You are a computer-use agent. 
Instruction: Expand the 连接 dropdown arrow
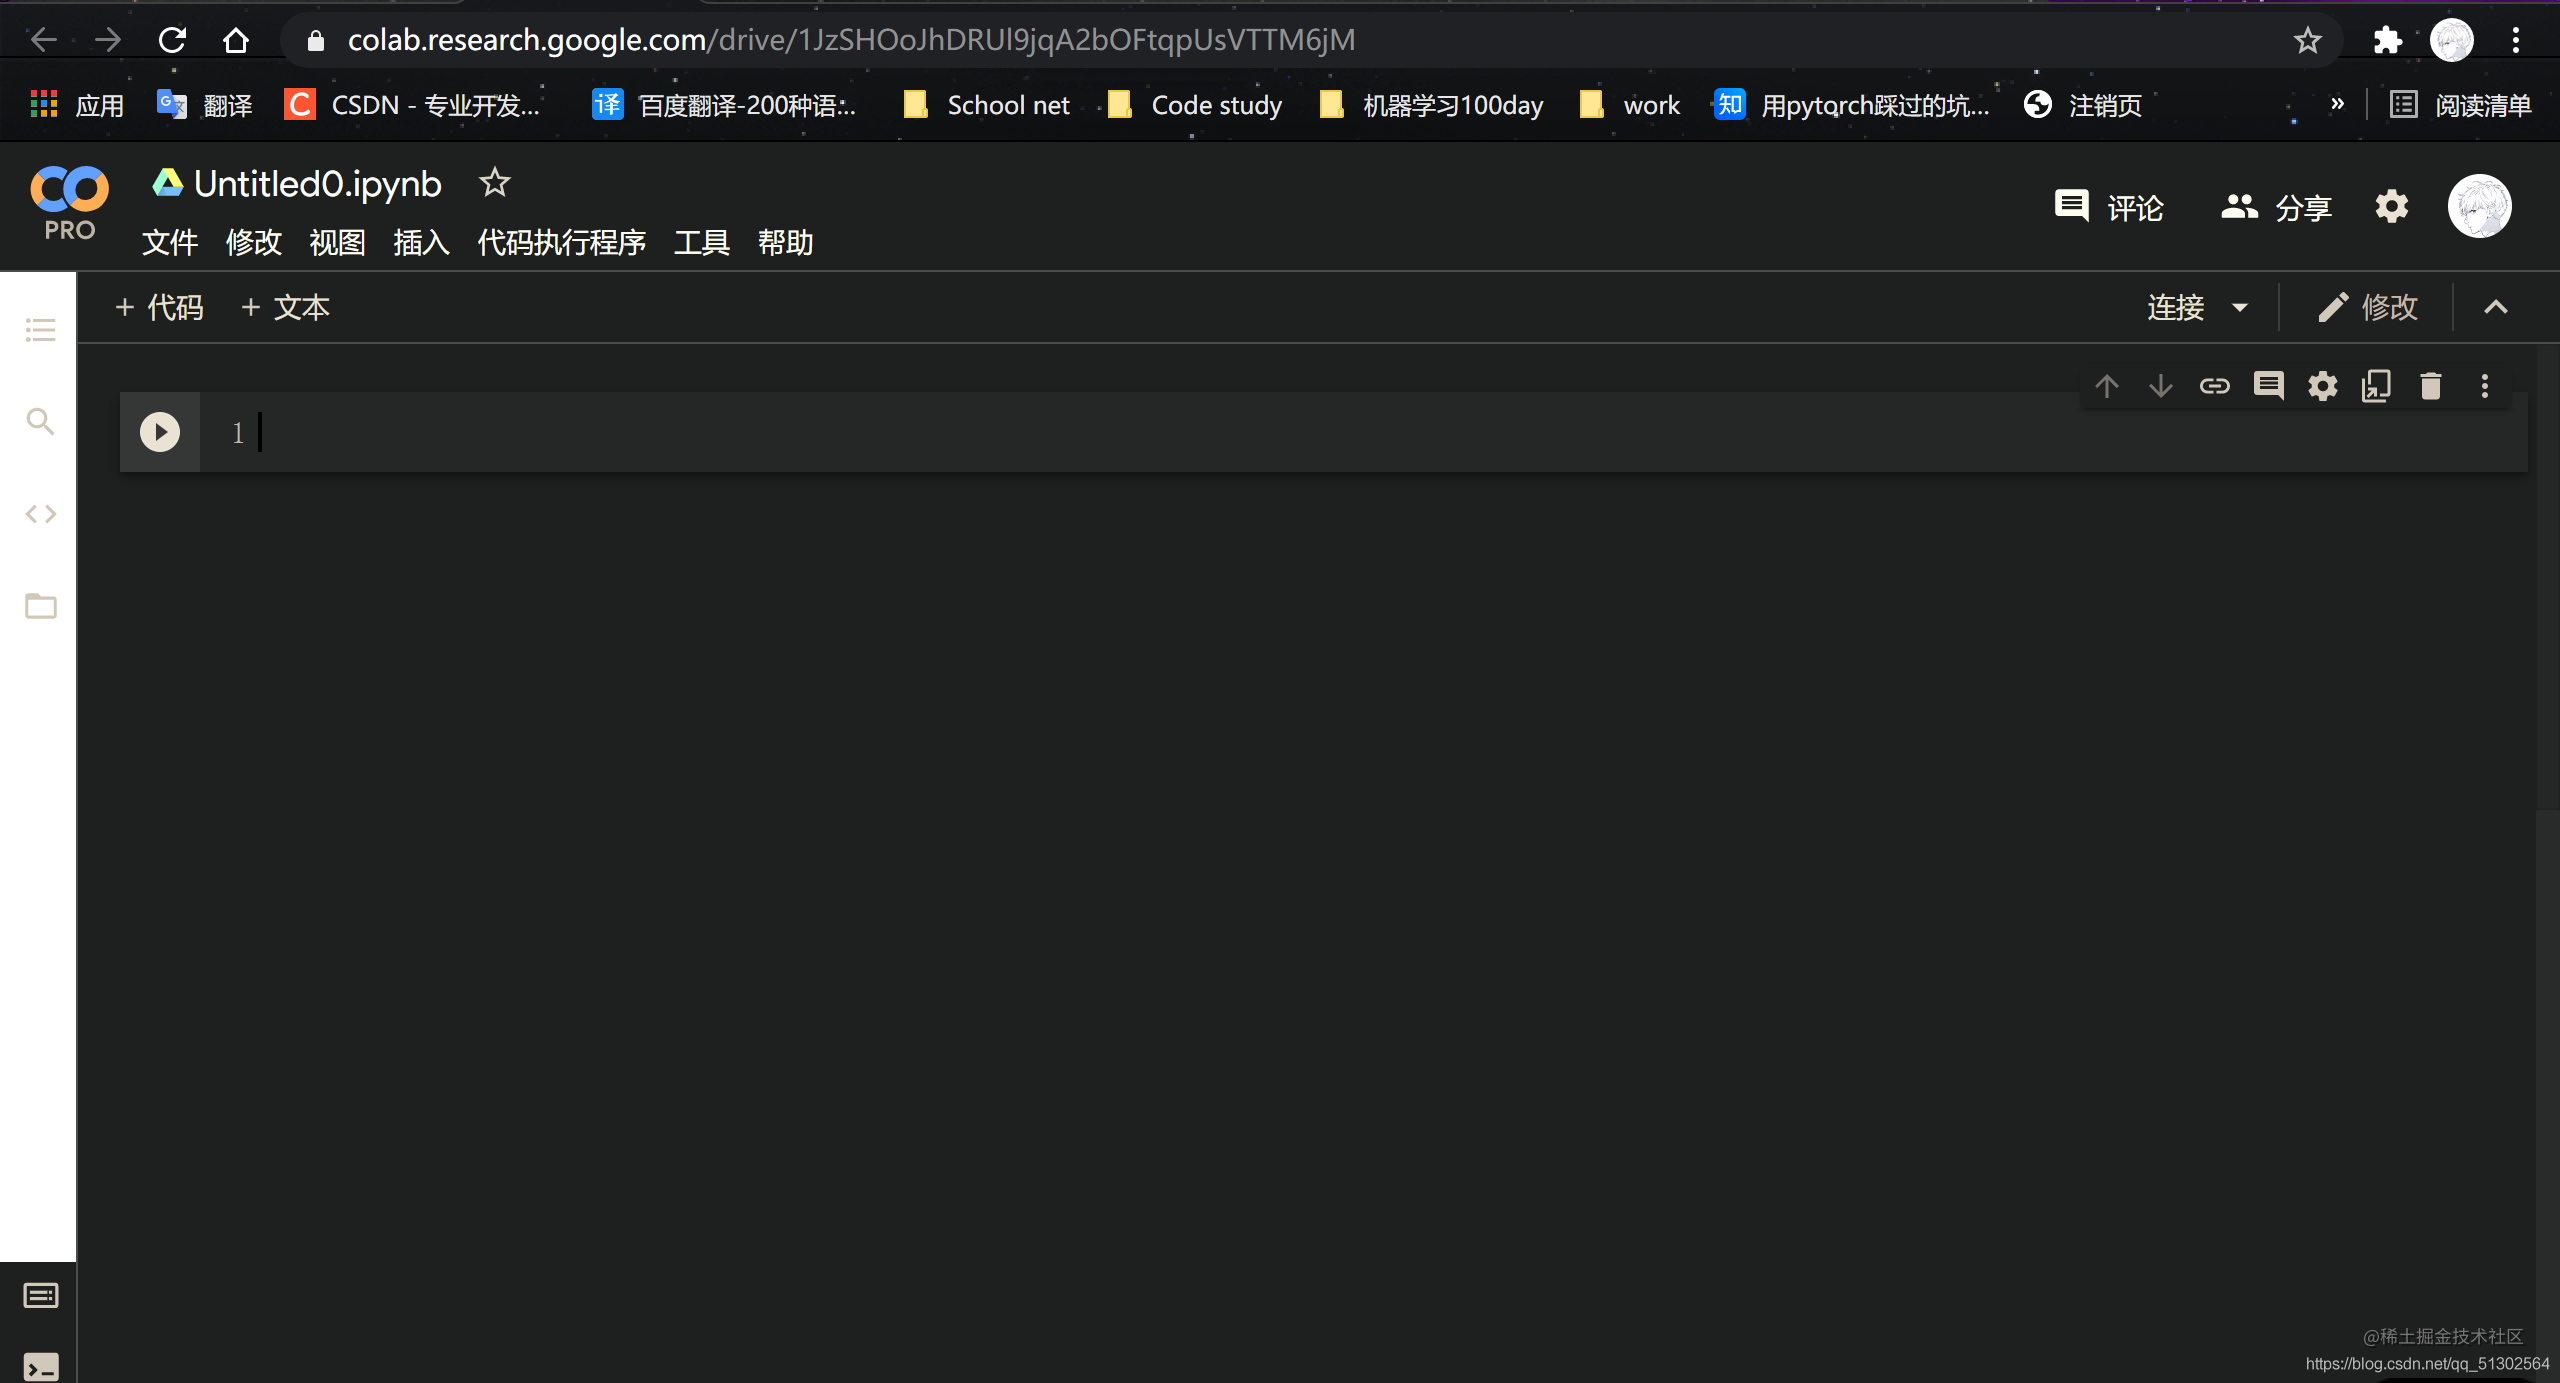[2240, 308]
